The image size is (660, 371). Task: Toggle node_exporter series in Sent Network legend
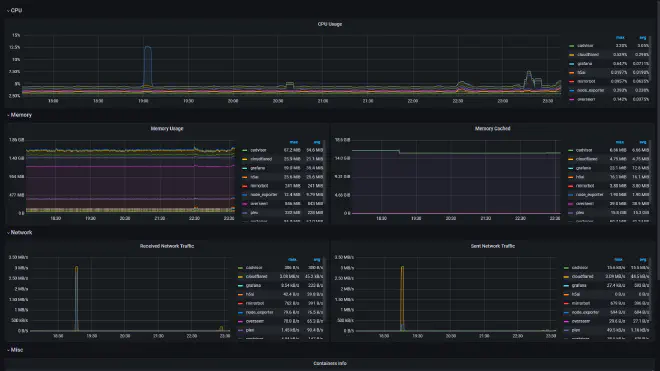pos(585,312)
